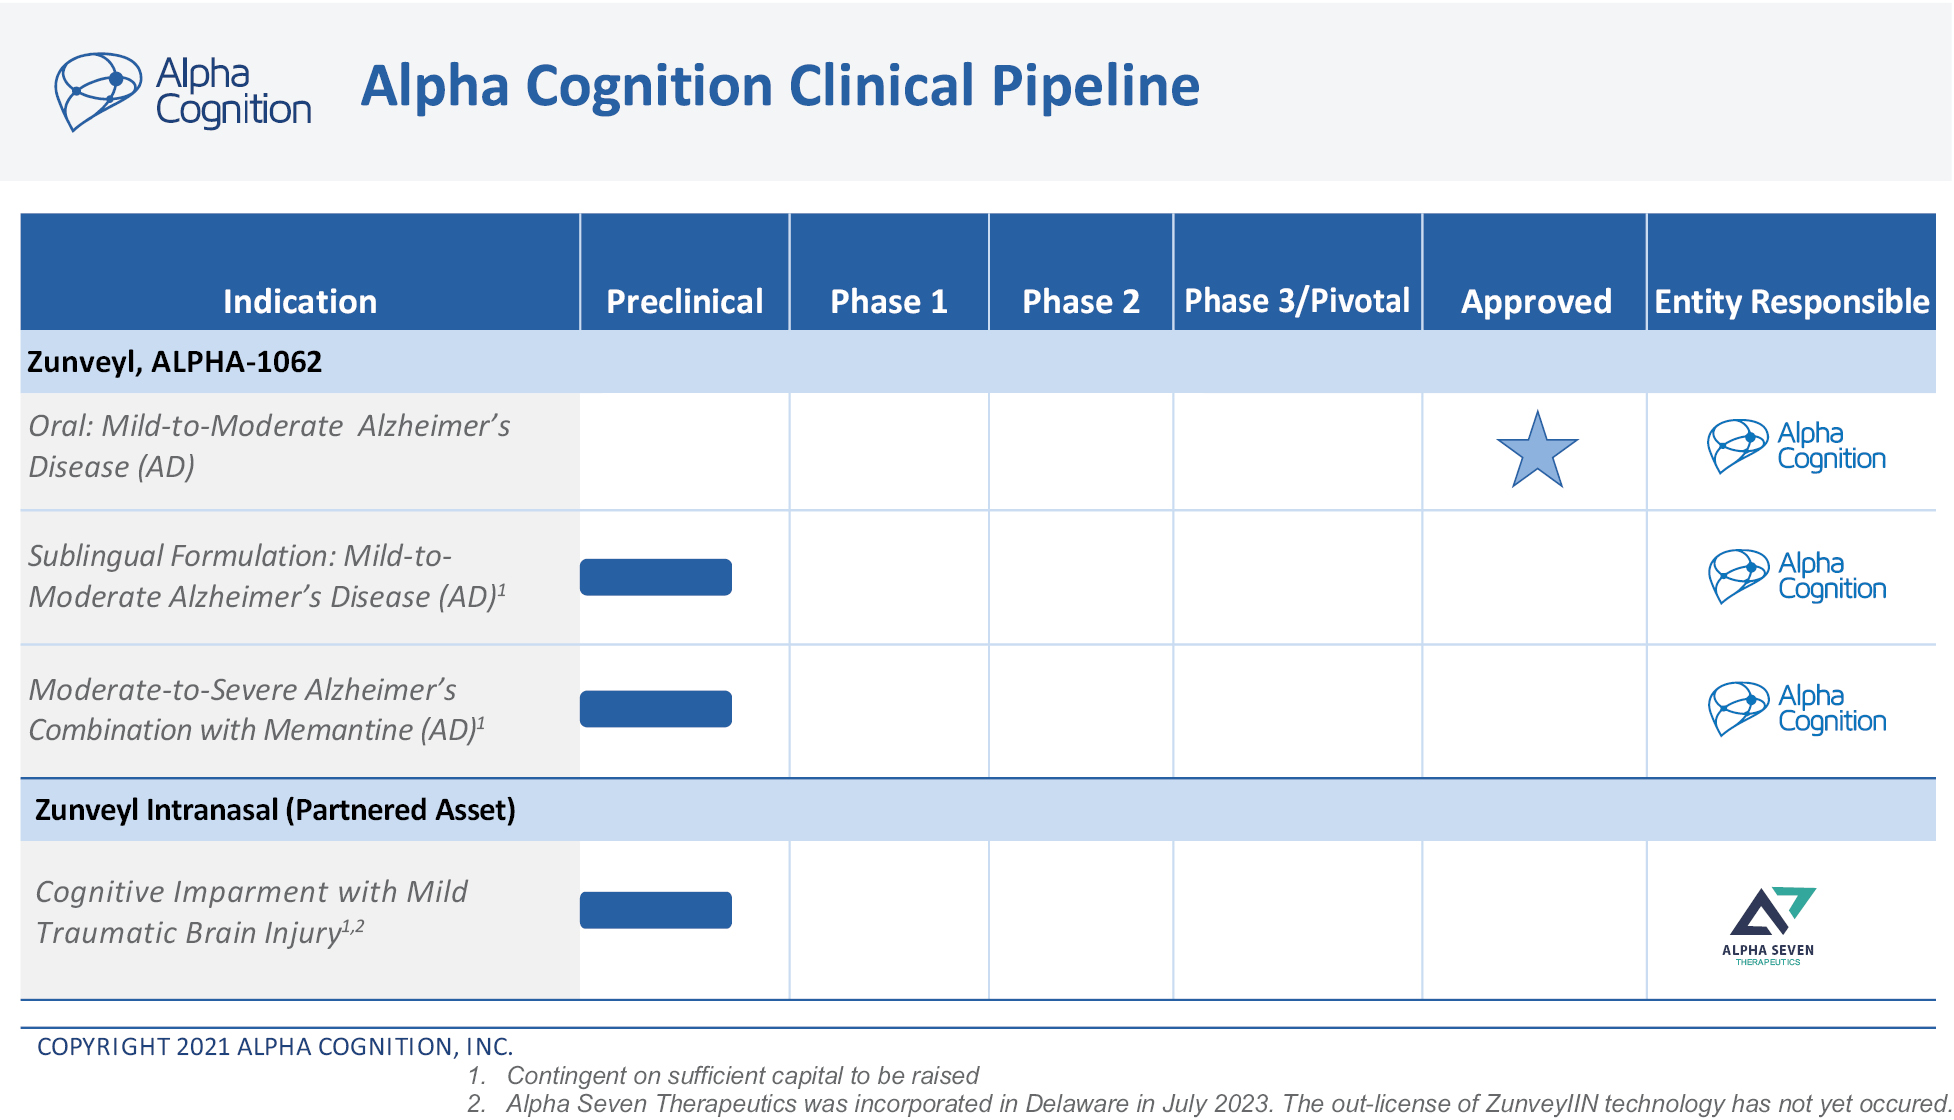Select the Preclinical column header
This screenshot has height=1120, width=1954.
(x=685, y=301)
